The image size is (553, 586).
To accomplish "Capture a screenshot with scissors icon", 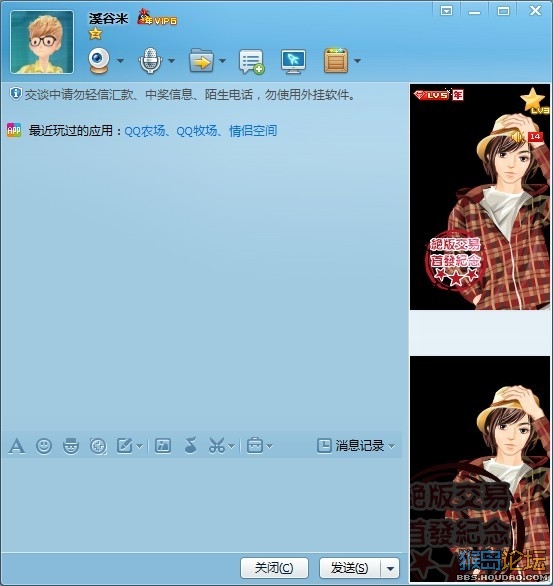I will 217,446.
